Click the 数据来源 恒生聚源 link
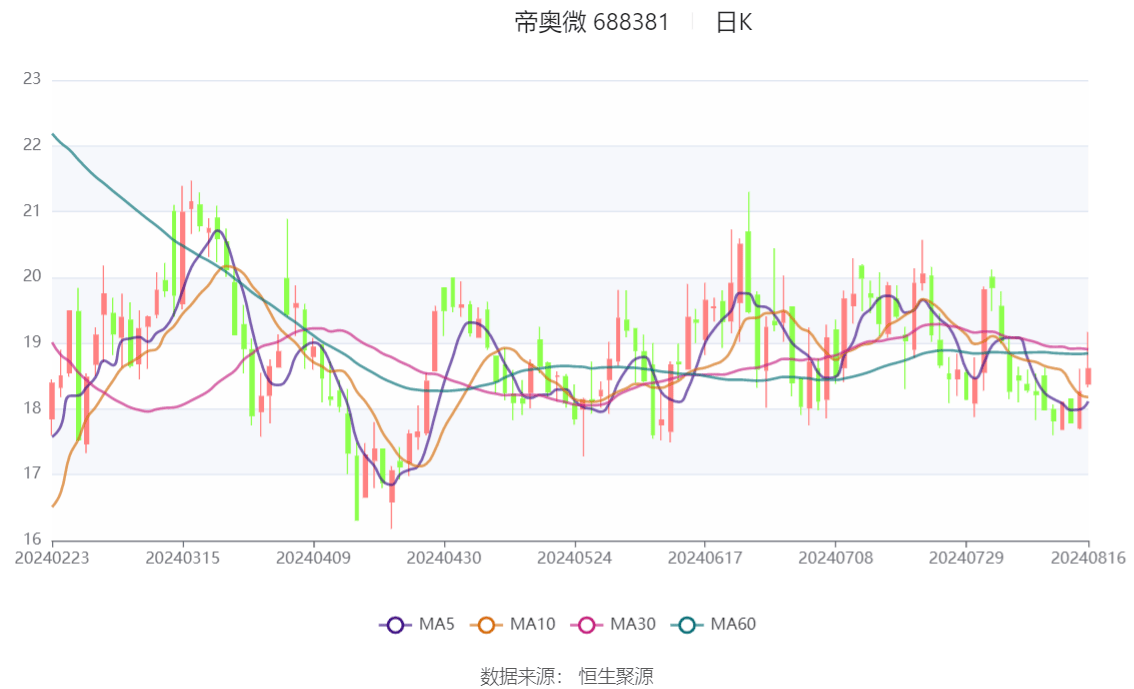The image size is (1134, 689). [565, 676]
